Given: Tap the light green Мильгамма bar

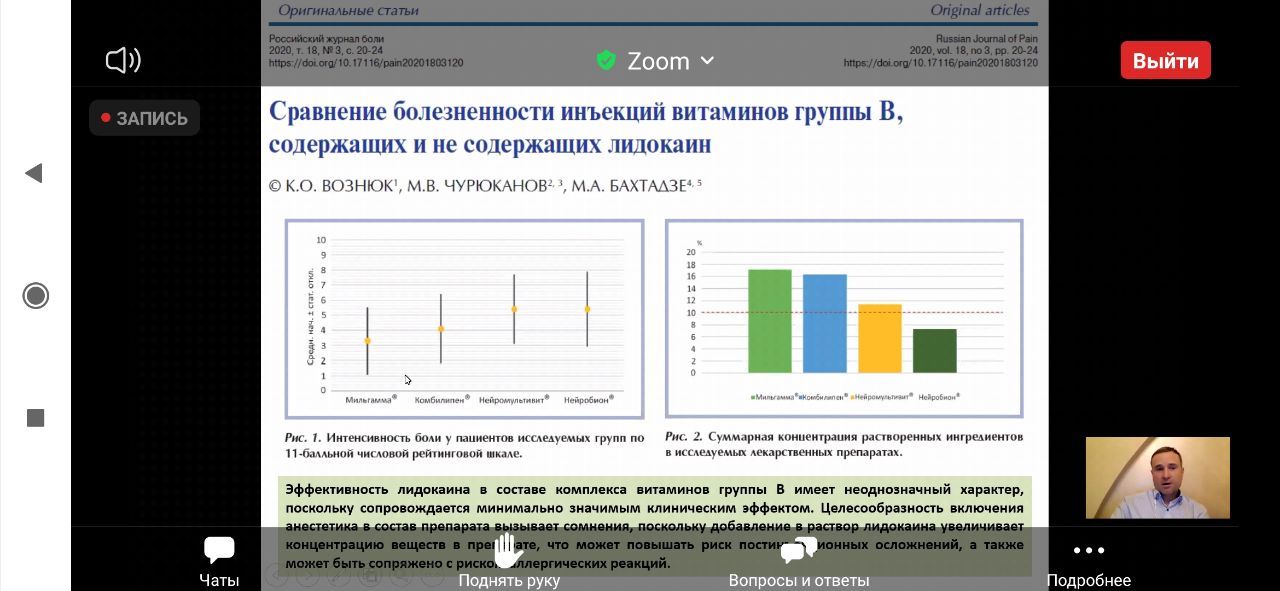Looking at the screenshot, I should (770, 321).
